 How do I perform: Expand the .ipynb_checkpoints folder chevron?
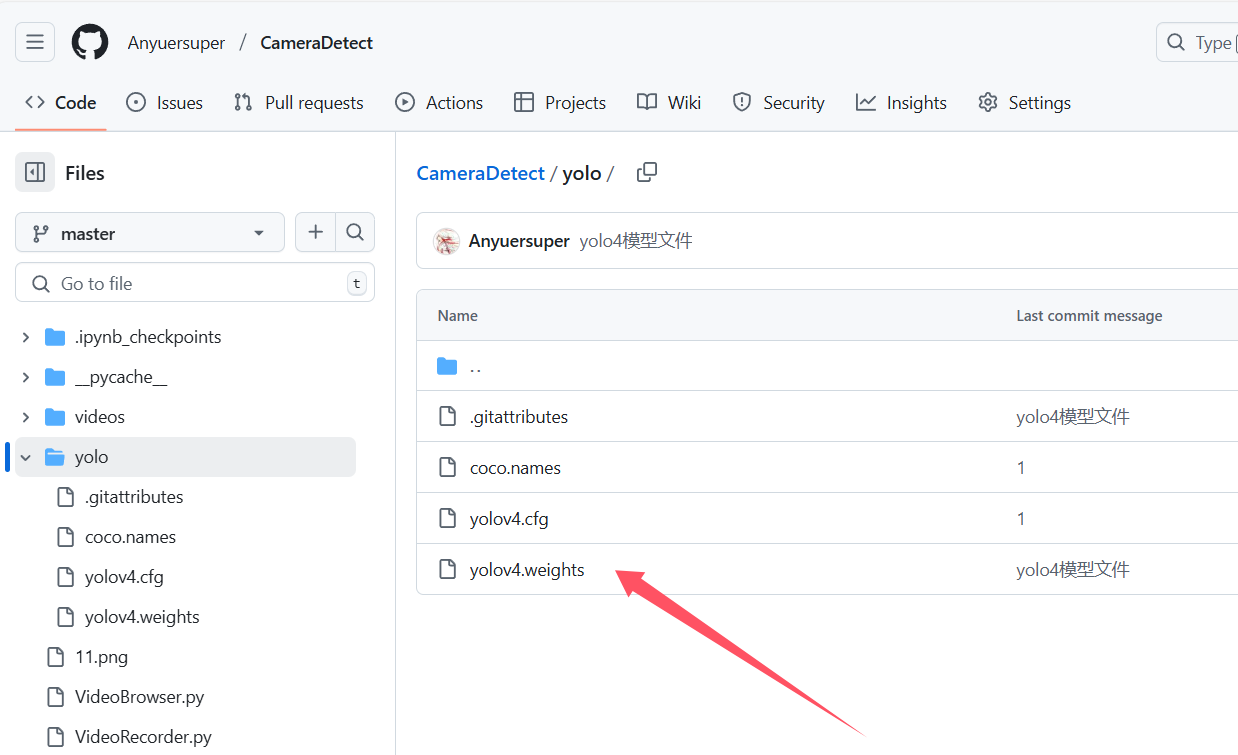pyautogui.click(x=26, y=337)
